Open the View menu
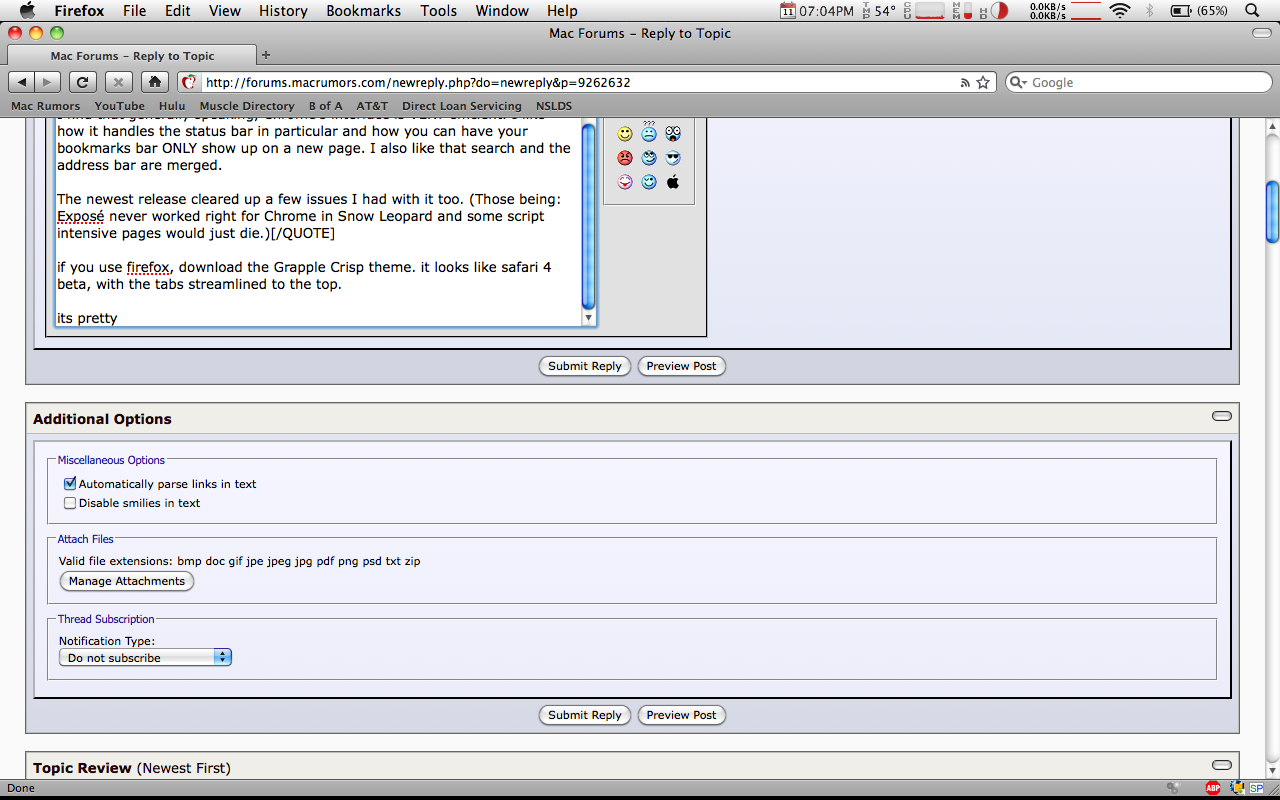Viewport: 1280px width, 800px height. coord(225,11)
